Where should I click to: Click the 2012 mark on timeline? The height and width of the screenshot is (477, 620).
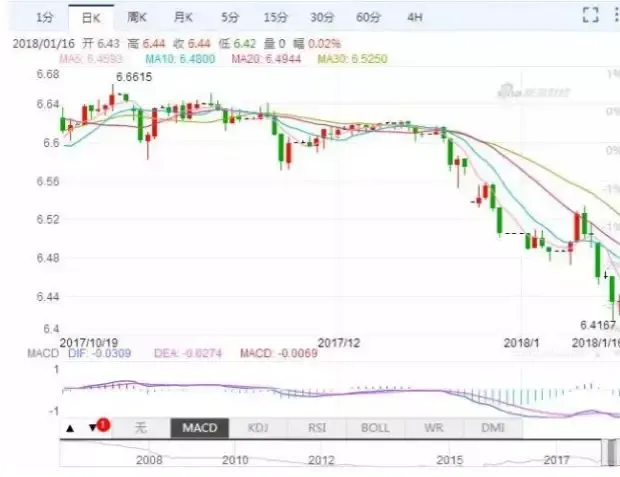click(x=321, y=460)
